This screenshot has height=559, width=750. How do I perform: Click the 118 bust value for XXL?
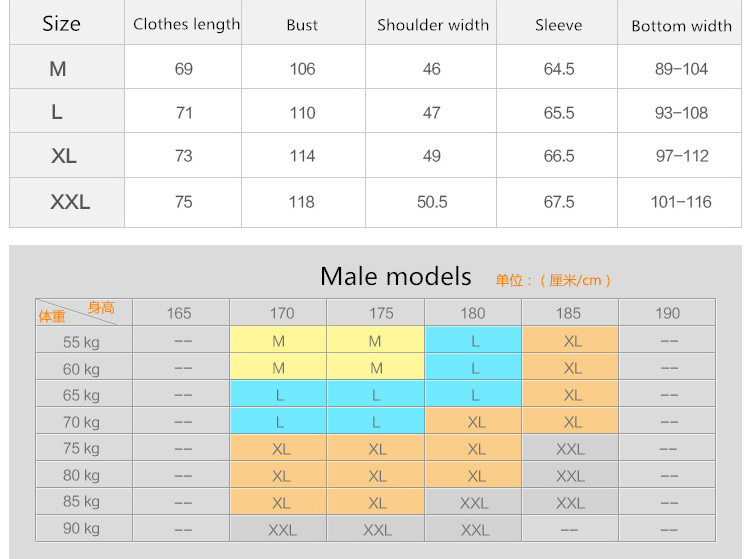(x=302, y=202)
